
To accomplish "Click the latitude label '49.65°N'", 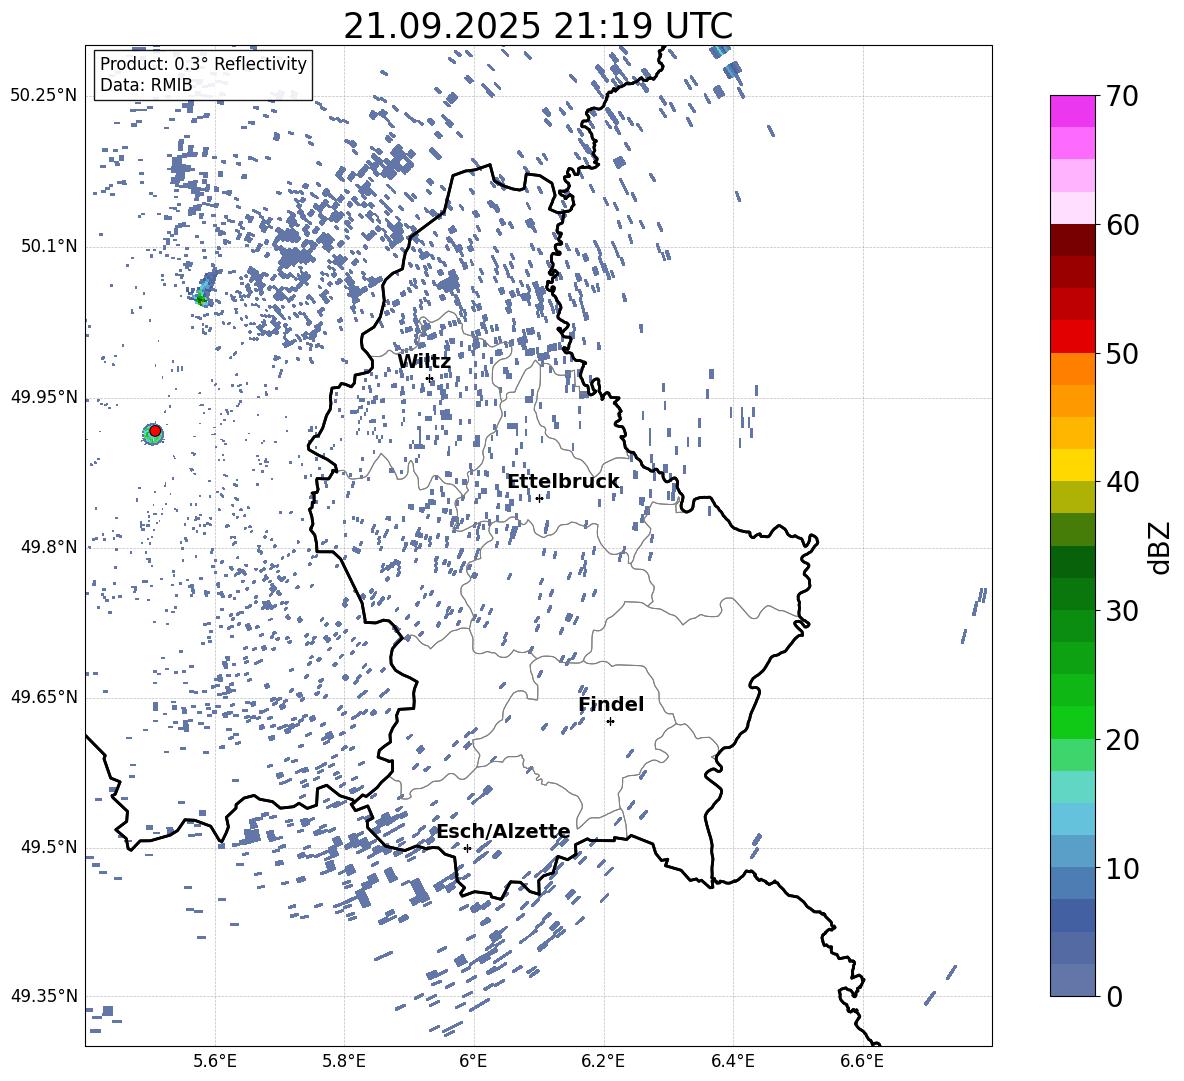I will pos(44,696).
